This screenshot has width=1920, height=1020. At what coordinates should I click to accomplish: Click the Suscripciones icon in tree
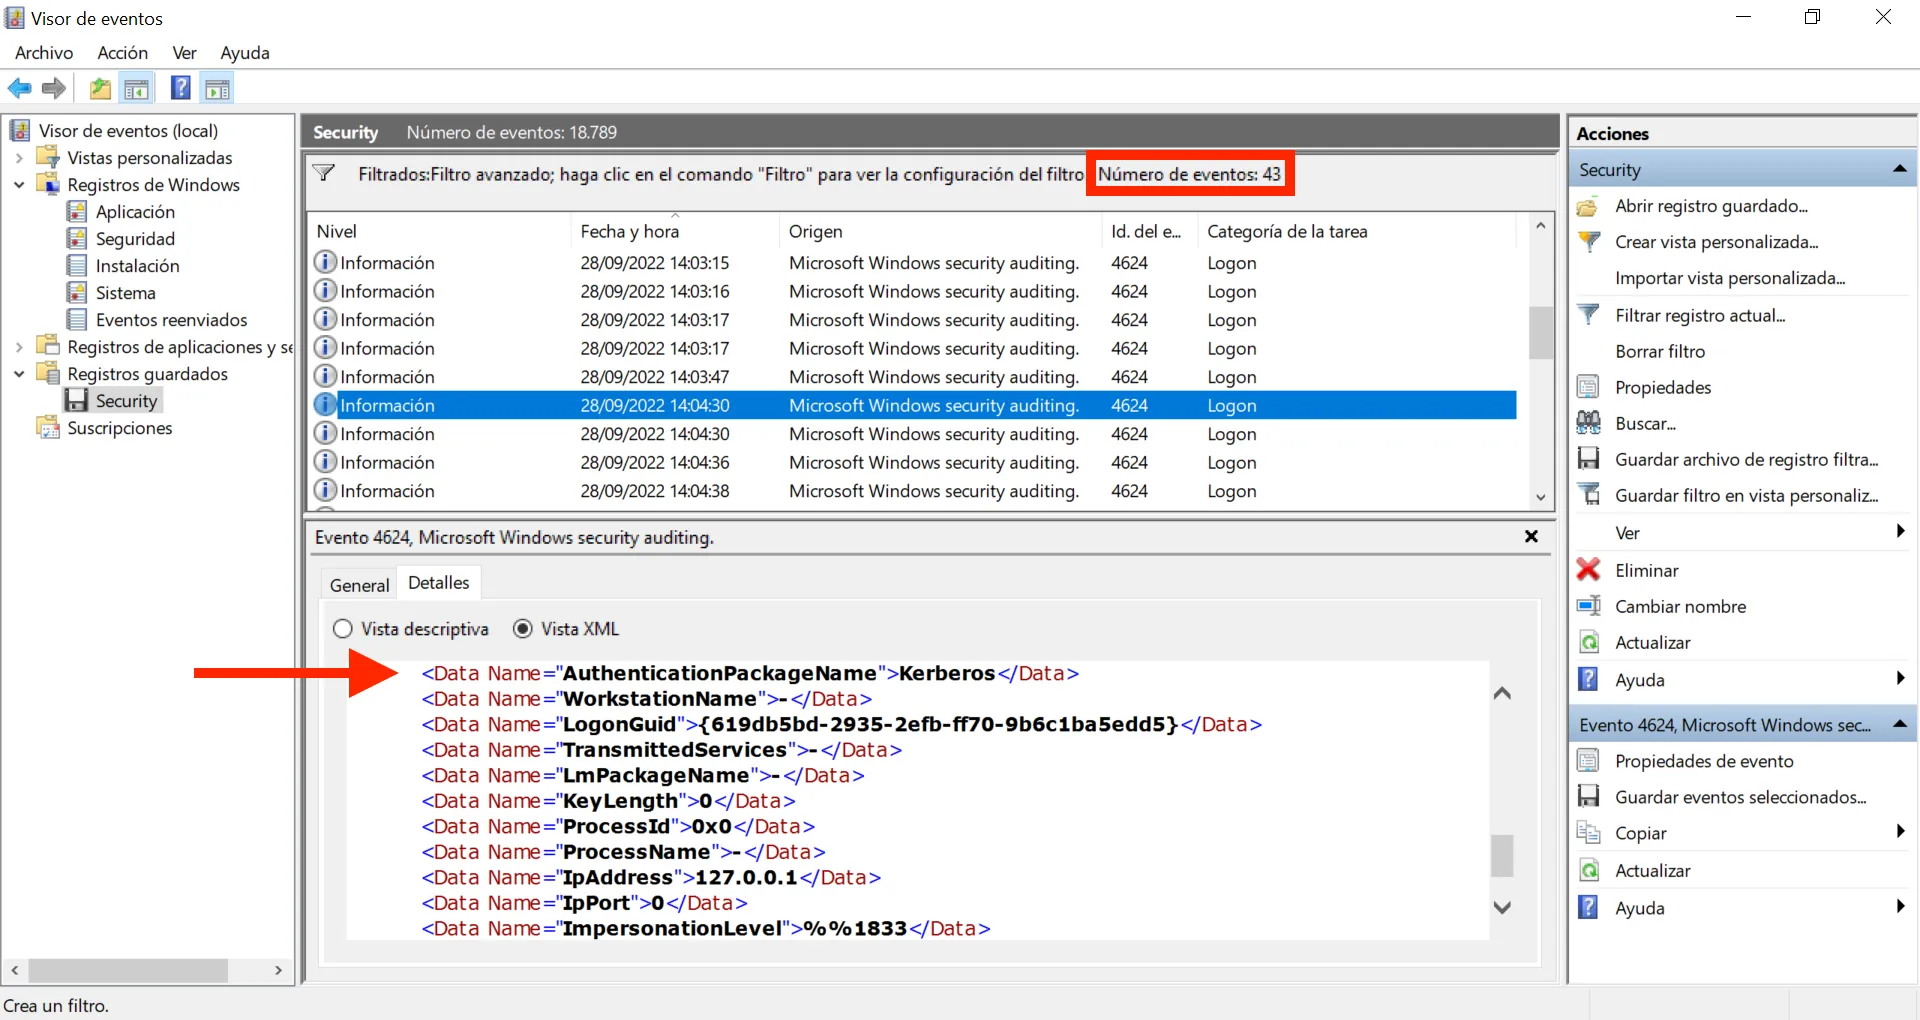click(x=48, y=428)
